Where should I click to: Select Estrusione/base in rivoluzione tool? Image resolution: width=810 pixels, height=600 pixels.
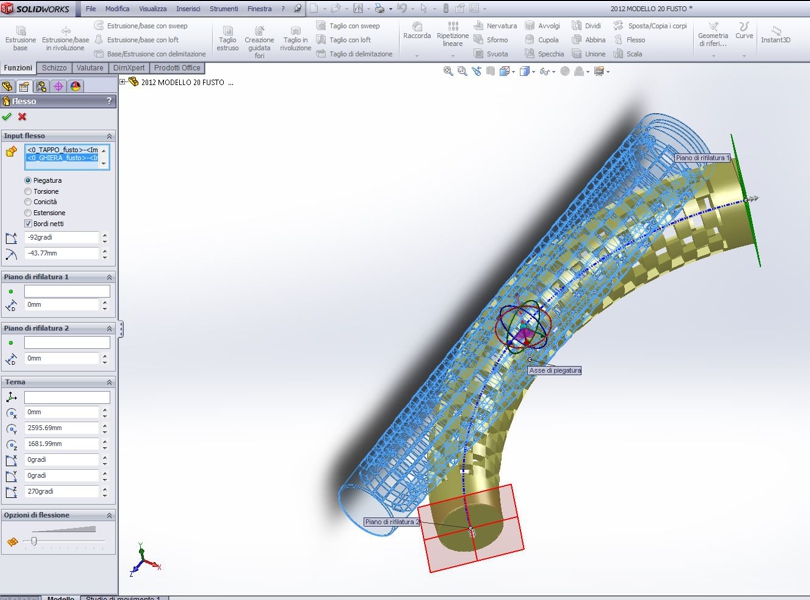tap(65, 38)
